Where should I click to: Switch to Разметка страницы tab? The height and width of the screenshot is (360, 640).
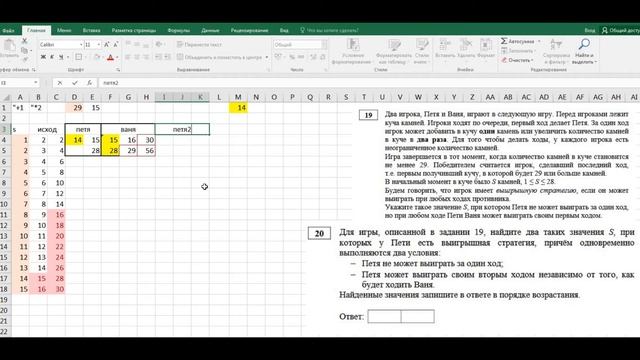click(134, 30)
